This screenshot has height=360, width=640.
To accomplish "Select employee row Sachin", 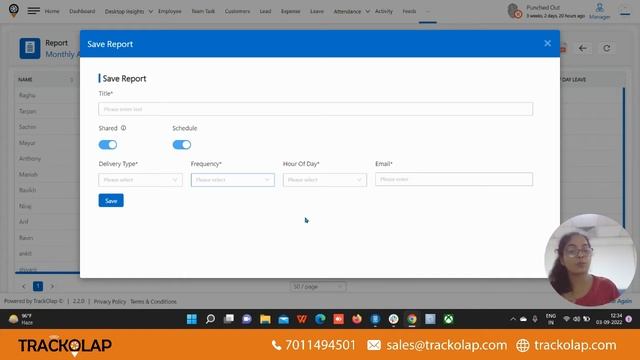I will tap(27, 127).
